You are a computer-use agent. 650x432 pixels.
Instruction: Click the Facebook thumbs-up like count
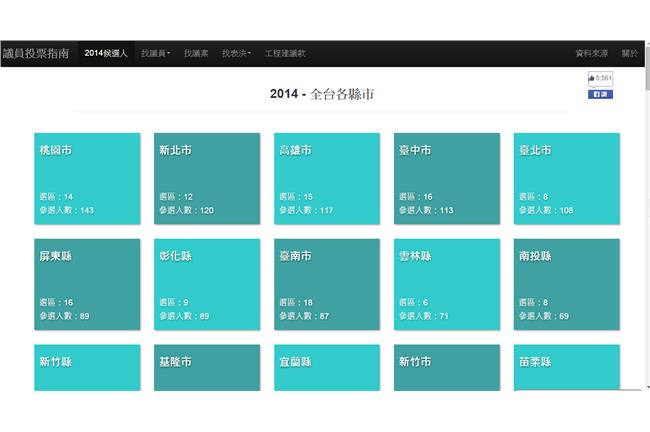click(600, 78)
